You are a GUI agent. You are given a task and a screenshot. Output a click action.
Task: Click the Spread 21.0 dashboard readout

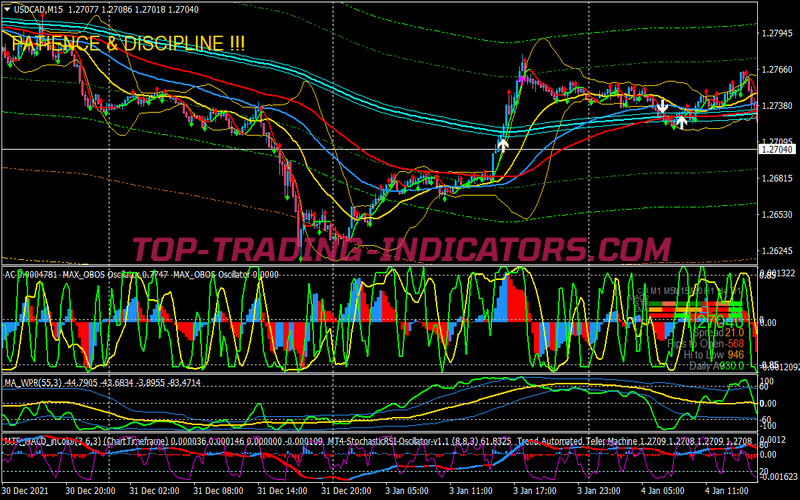718,333
